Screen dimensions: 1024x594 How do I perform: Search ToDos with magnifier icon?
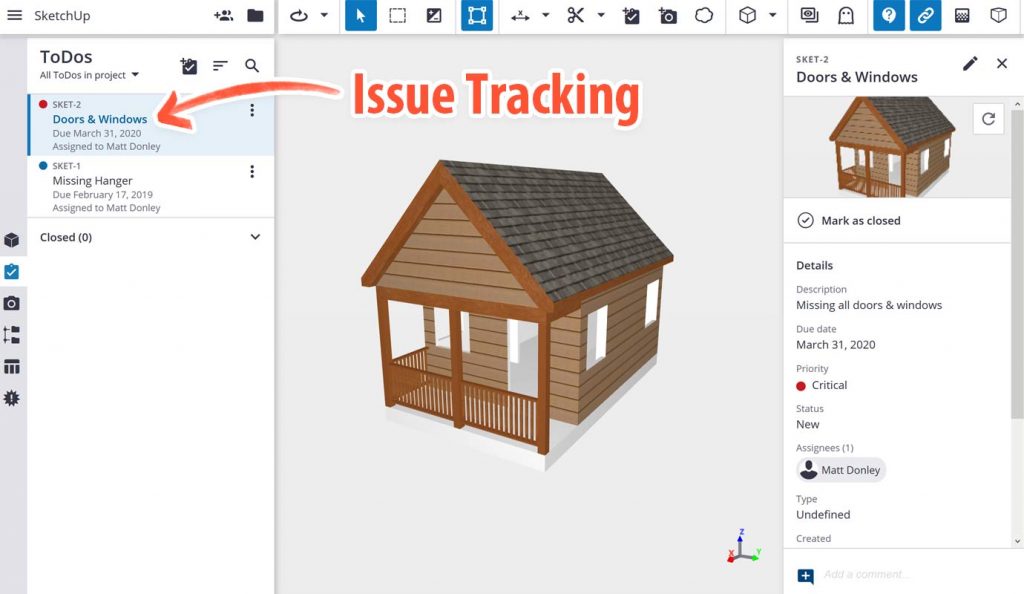[x=252, y=66]
